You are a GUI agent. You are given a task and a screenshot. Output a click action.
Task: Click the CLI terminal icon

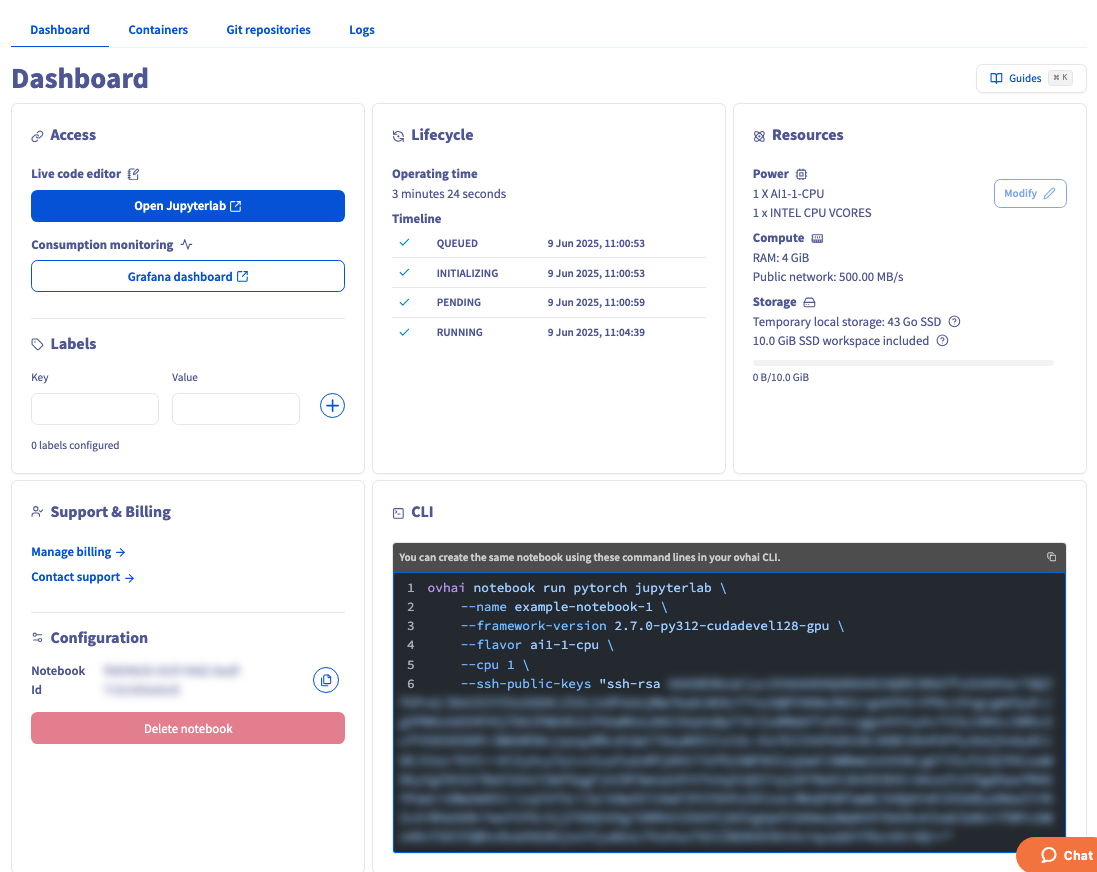click(x=399, y=513)
